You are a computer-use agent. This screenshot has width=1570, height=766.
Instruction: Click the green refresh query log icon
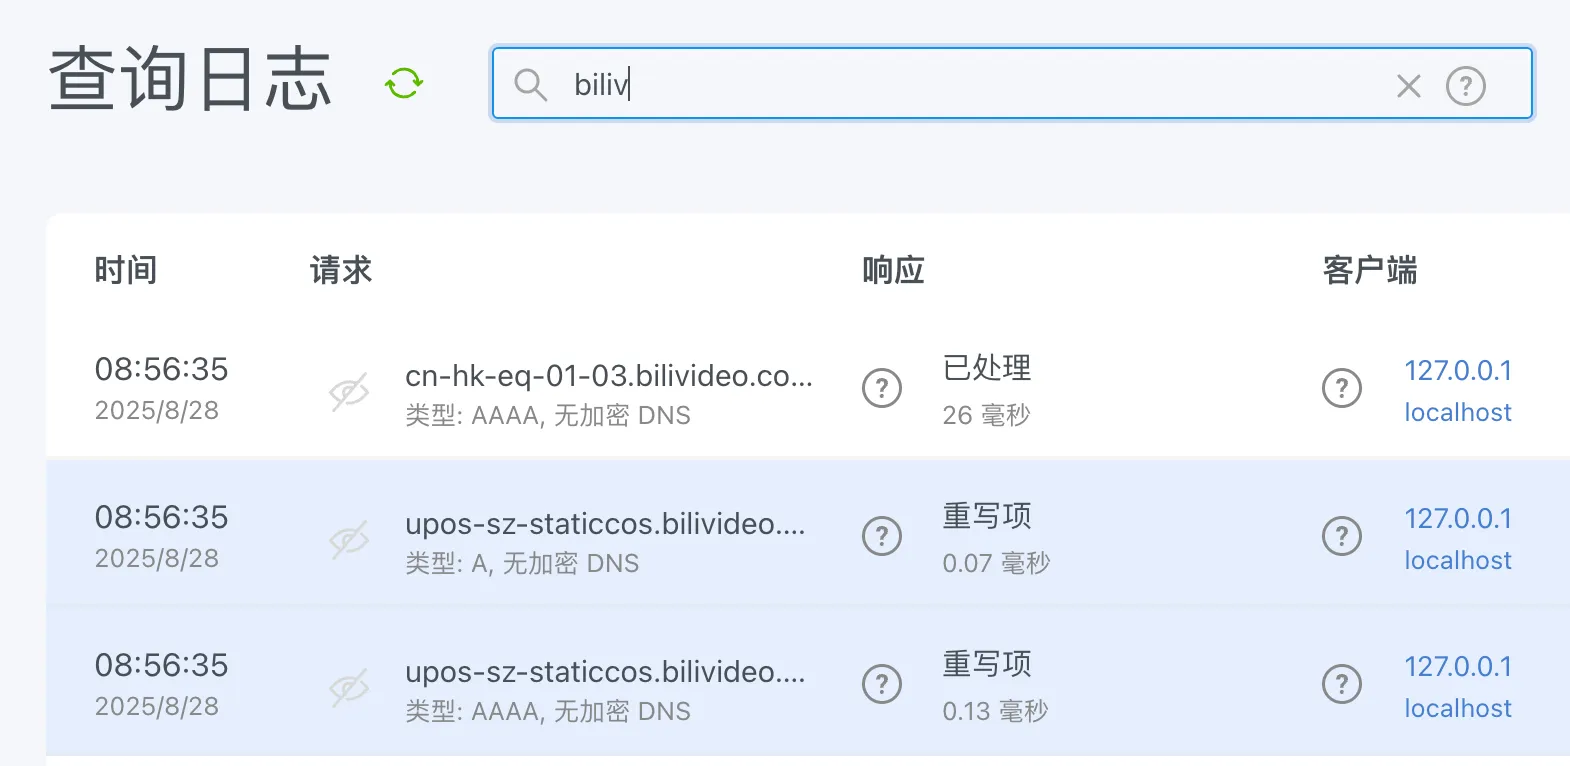[404, 83]
